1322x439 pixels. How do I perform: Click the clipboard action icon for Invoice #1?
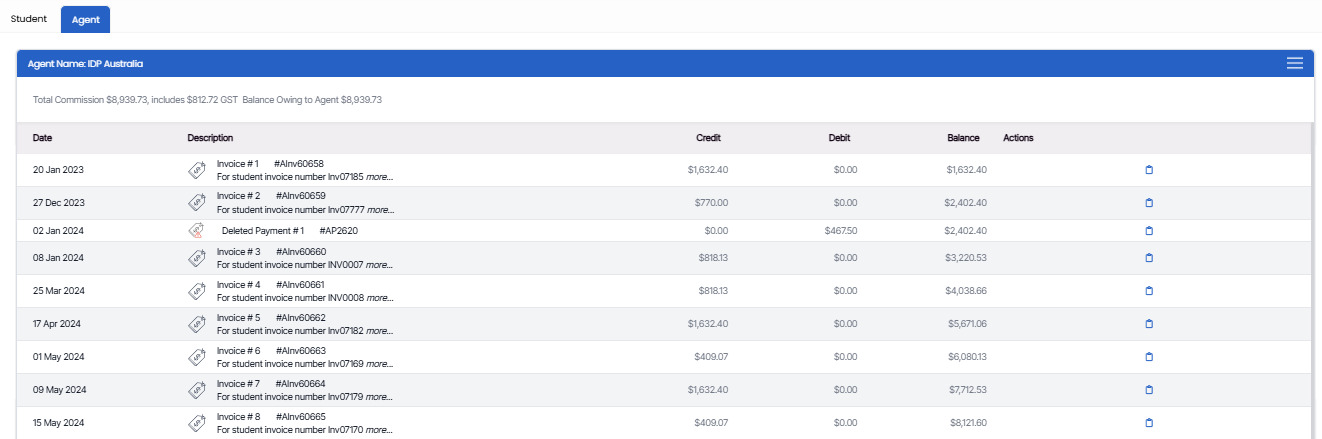[1149, 170]
